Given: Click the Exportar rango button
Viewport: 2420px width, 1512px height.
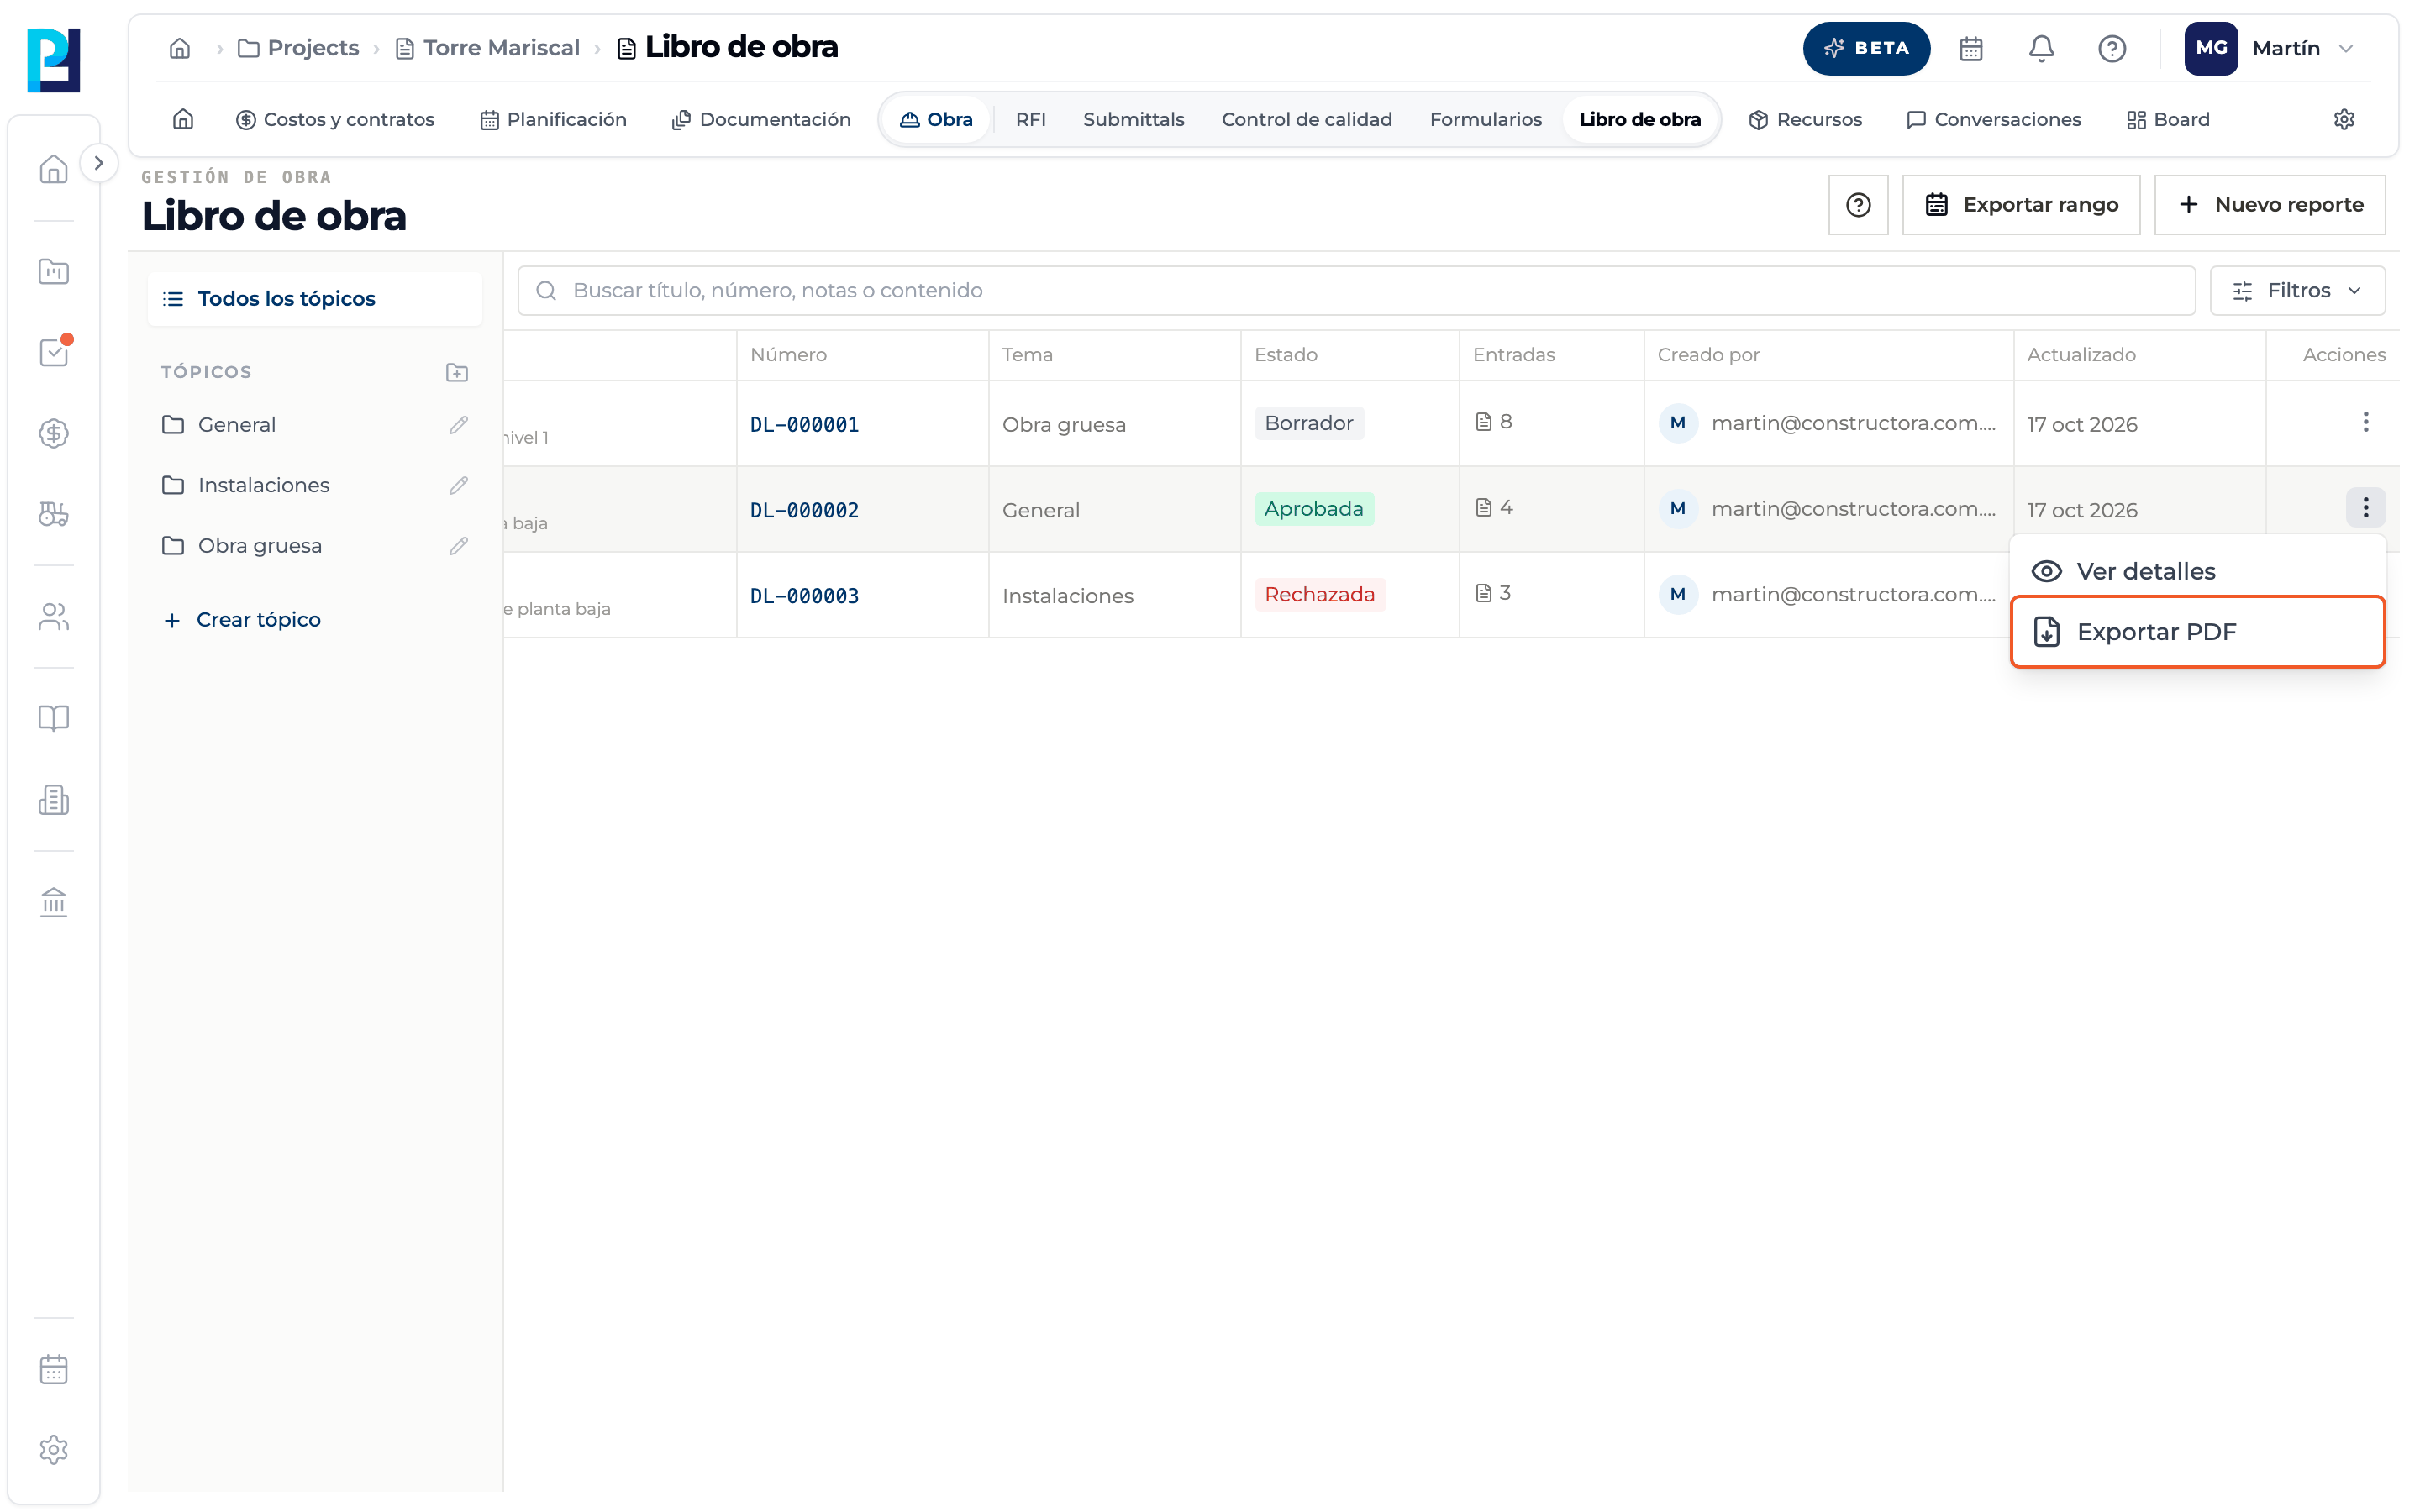Looking at the screenshot, I should pos(2020,205).
